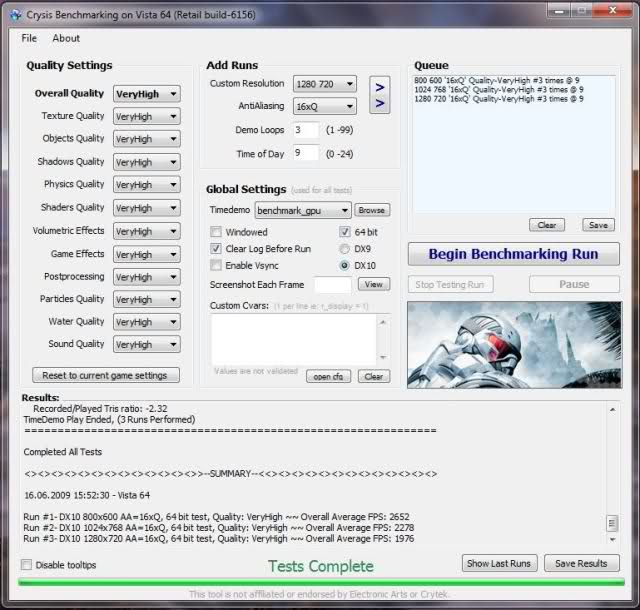The height and width of the screenshot is (610, 640).
Task: Click the Custom Cvars scroll down arrow
Action: (383, 357)
